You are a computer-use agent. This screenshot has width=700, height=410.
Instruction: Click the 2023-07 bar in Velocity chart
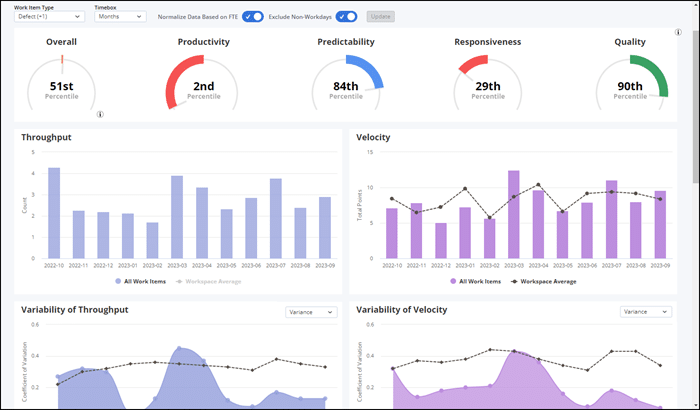pos(612,219)
